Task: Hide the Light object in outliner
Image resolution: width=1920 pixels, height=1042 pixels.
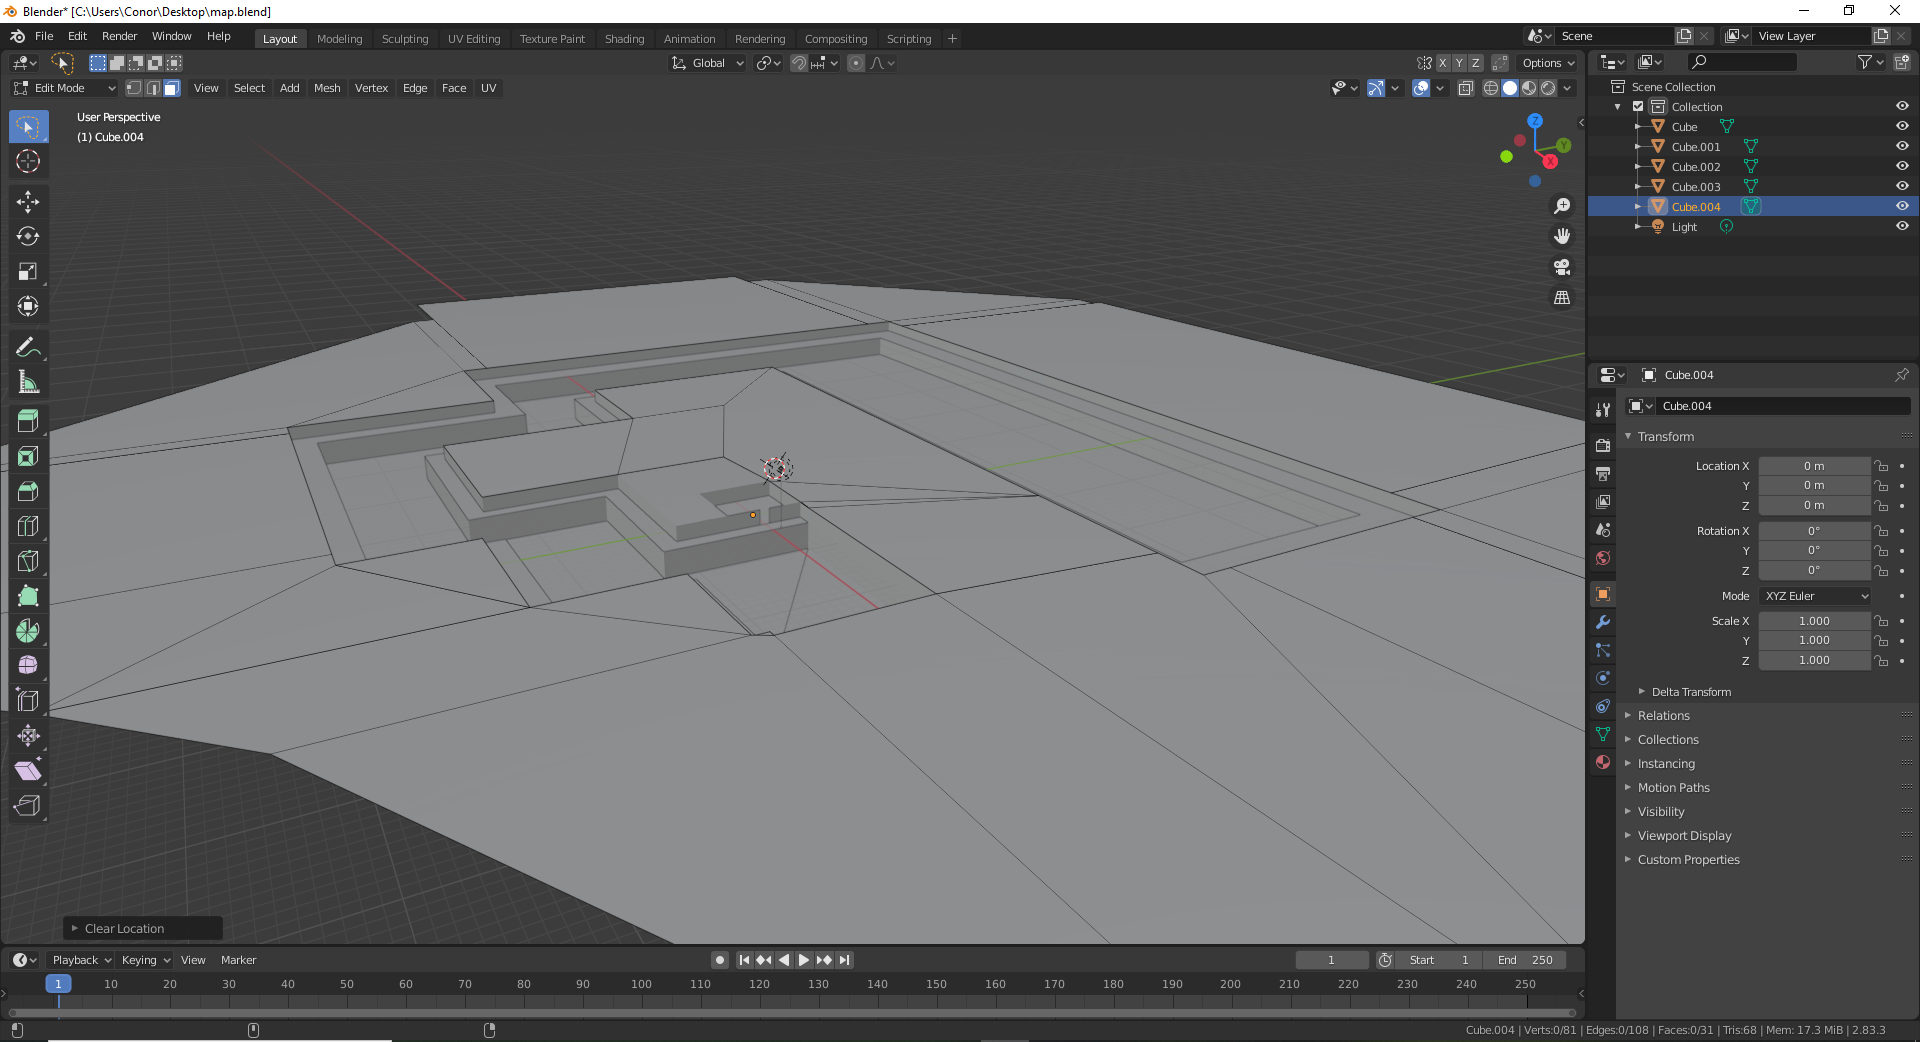Action: point(1902,227)
